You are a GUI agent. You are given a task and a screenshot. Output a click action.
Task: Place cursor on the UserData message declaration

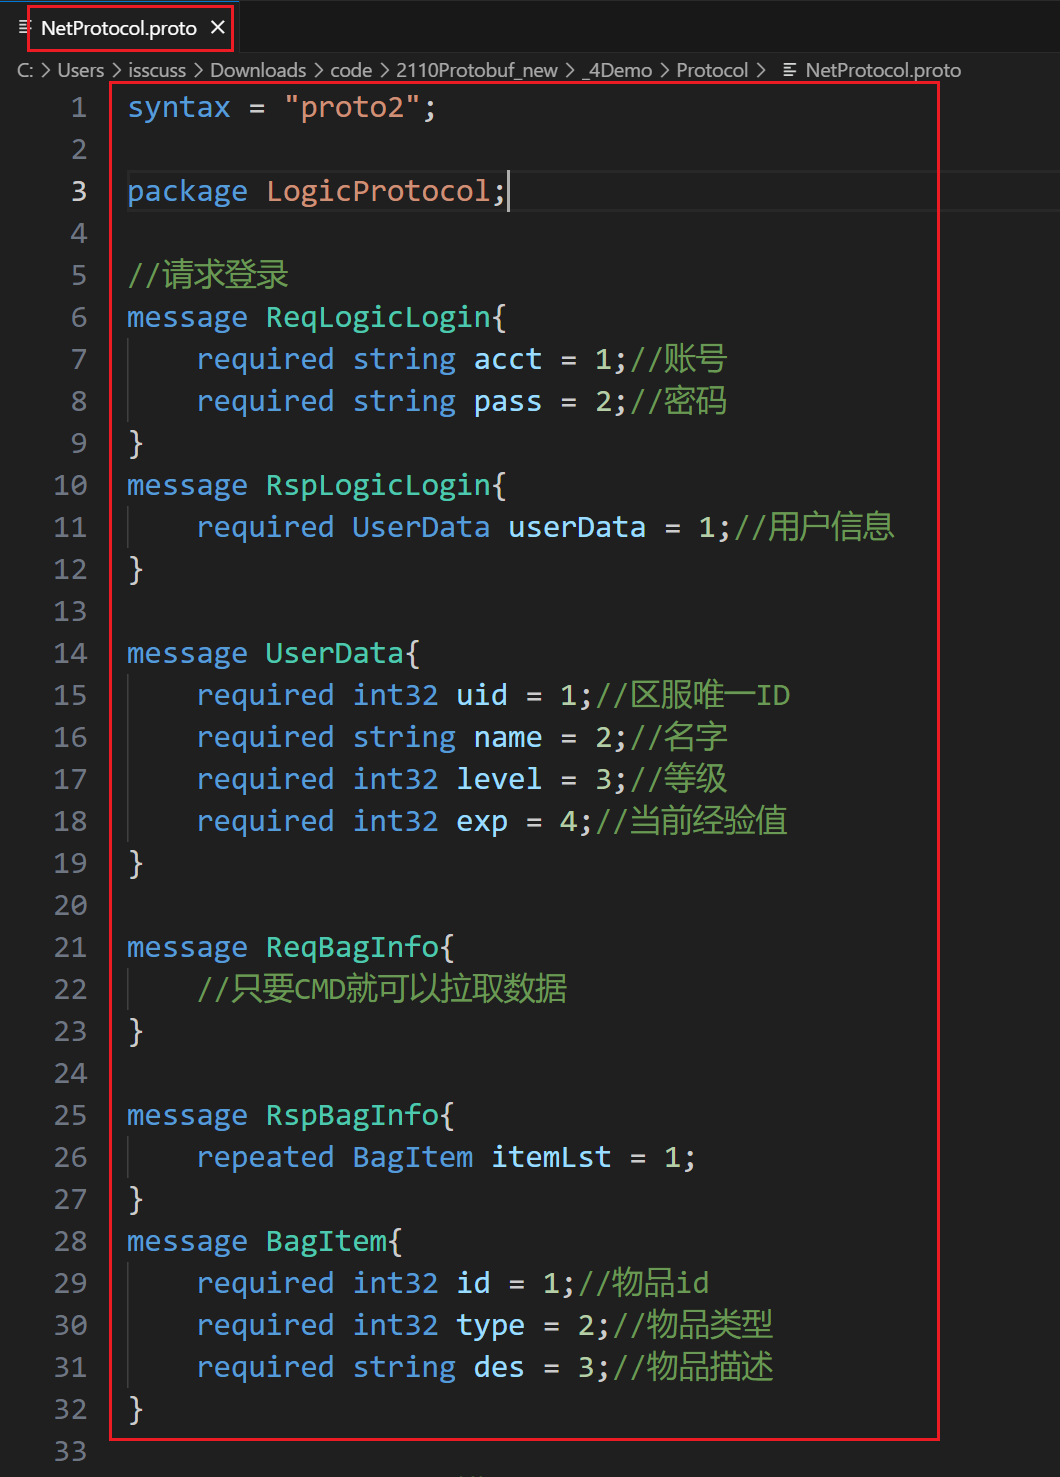[334, 653]
